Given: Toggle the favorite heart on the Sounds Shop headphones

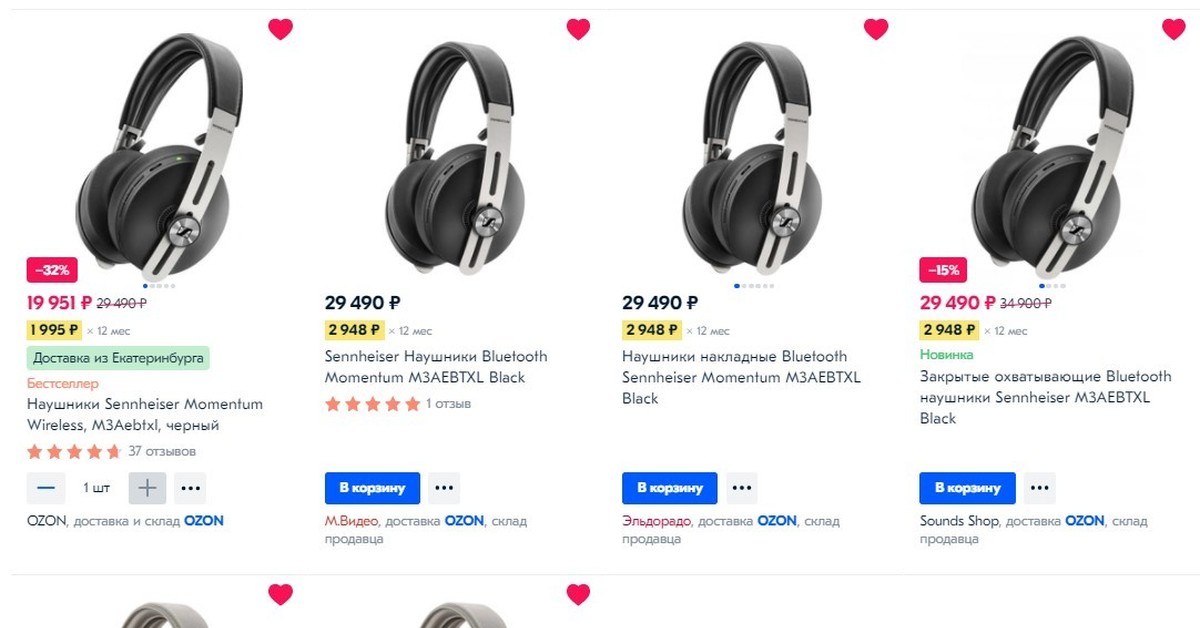Looking at the screenshot, I should click(1173, 29).
